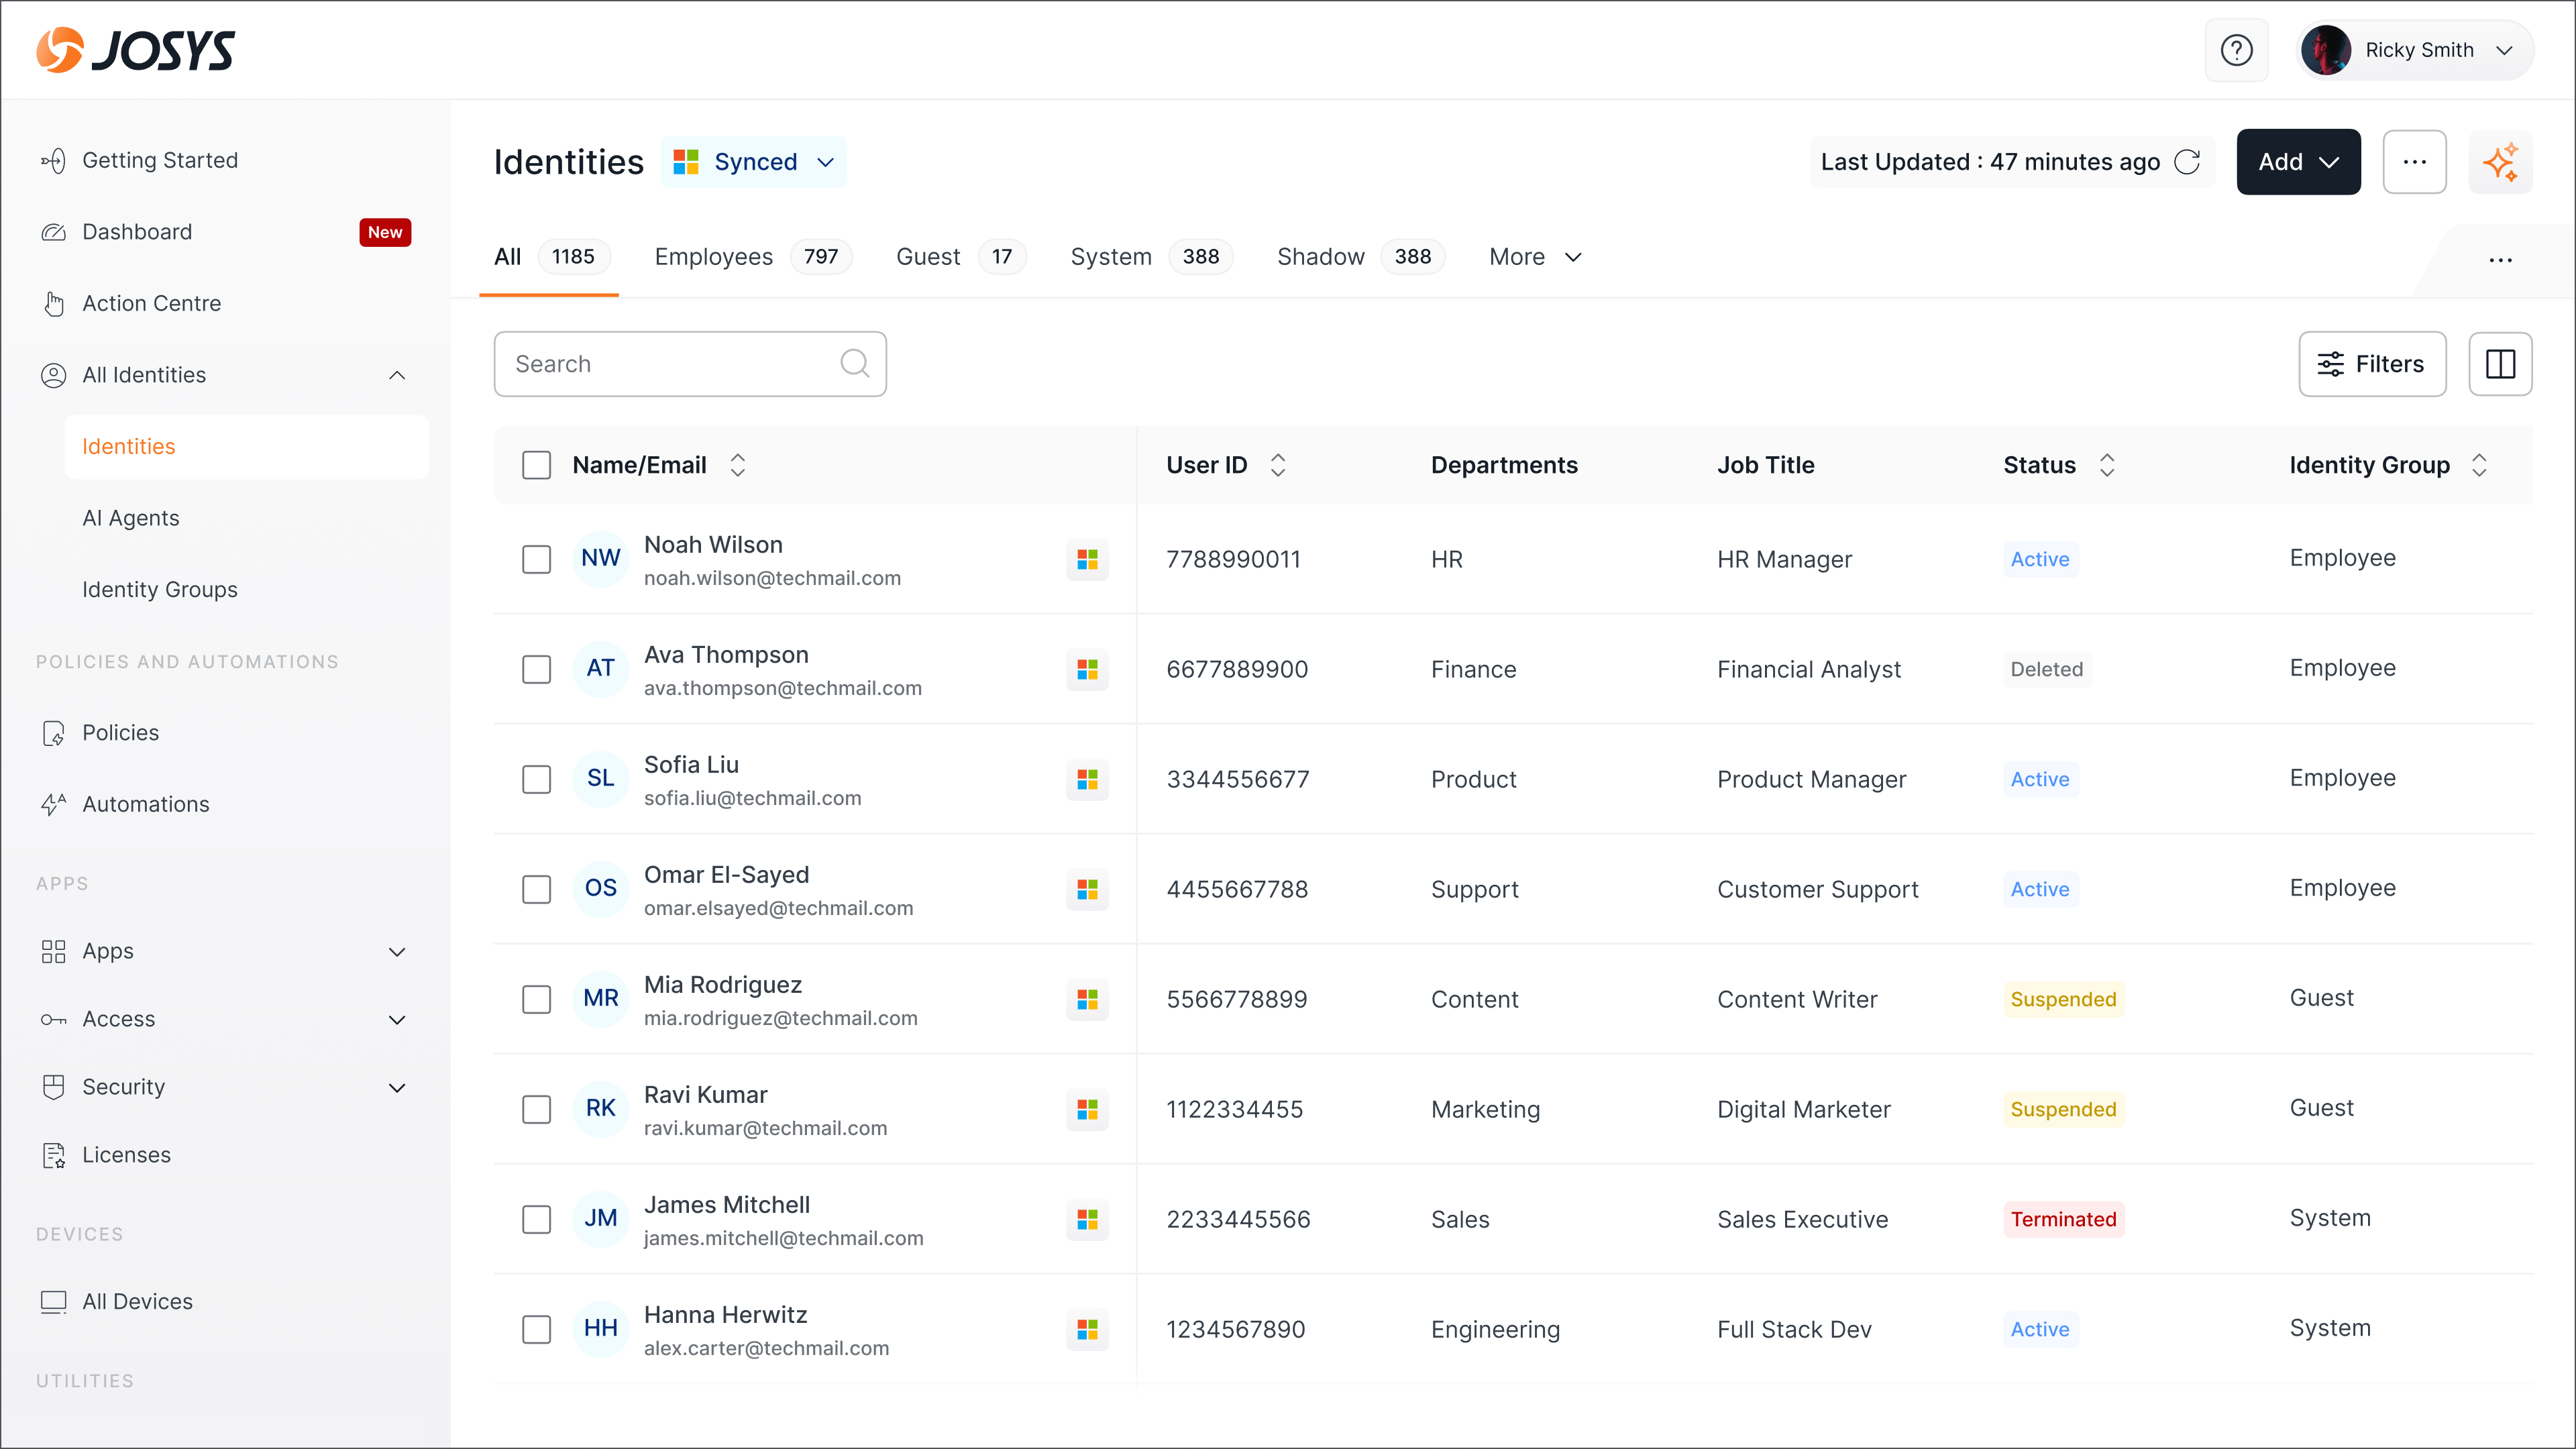Viewport: 2576px width, 1449px height.
Task: Open the three-dot menu beside Add
Action: 2414,162
